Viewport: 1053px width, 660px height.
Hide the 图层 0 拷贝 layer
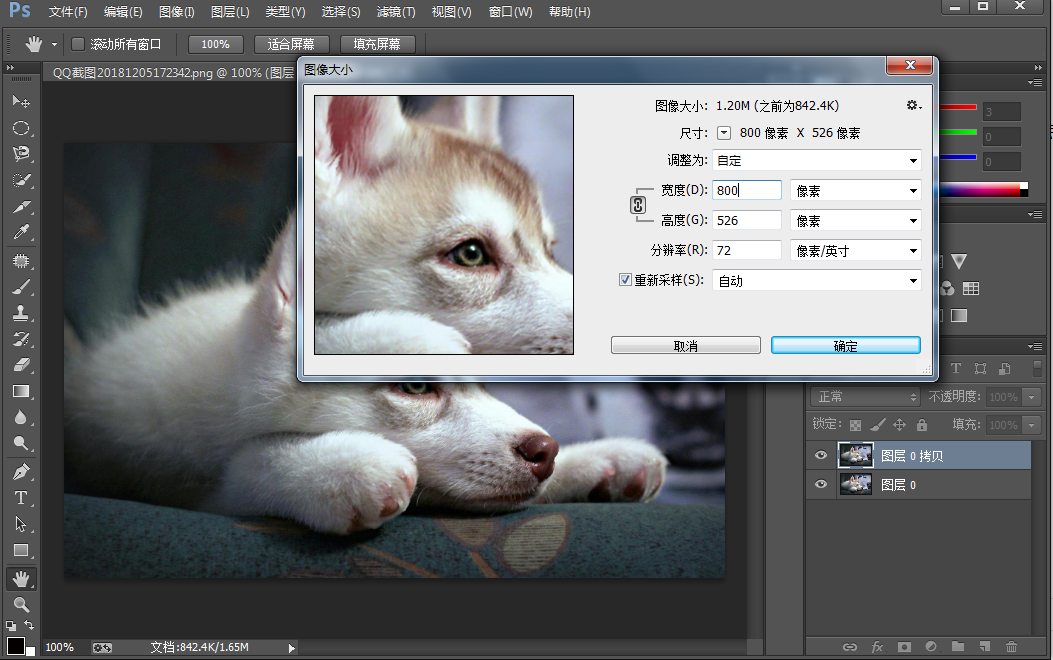point(821,455)
